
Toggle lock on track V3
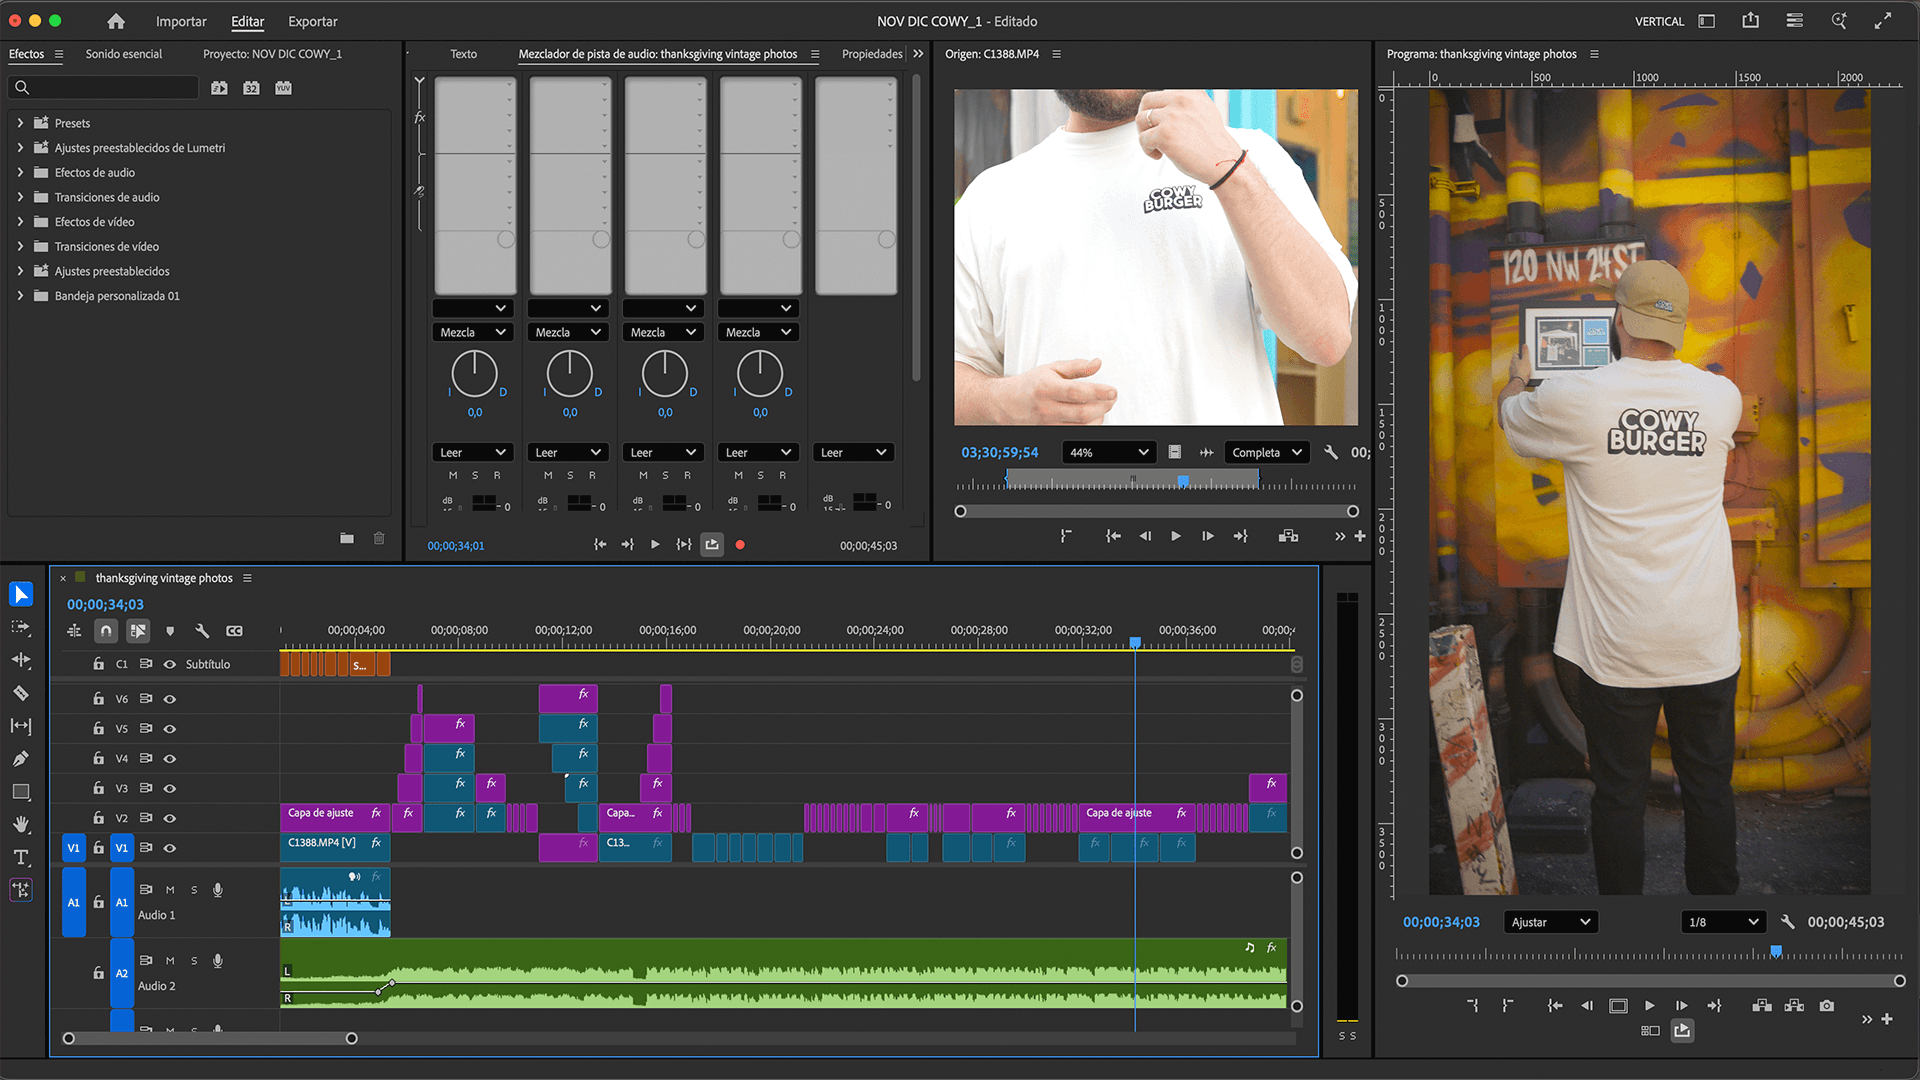(98, 788)
